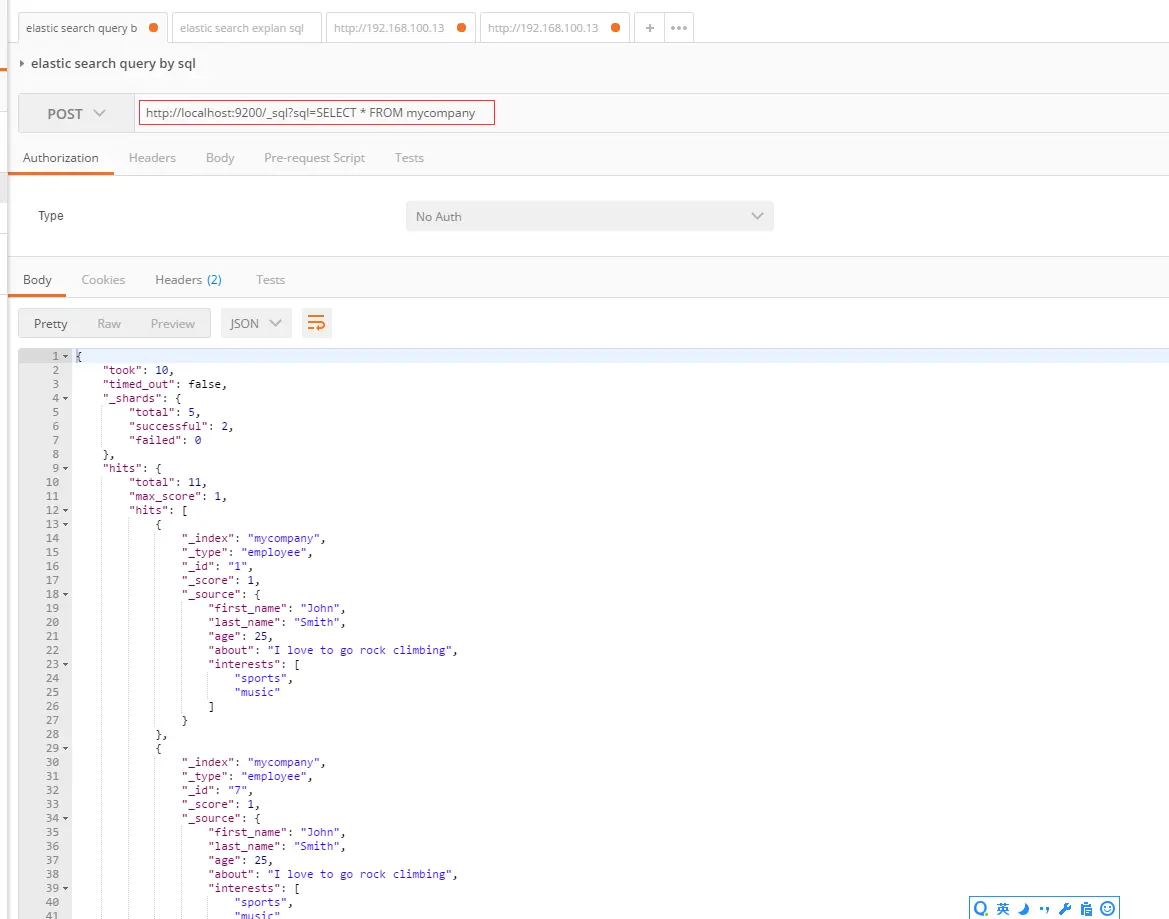1169x919 pixels.
Task: Open request Tests tab beside Pre-request Script
Action: point(409,158)
